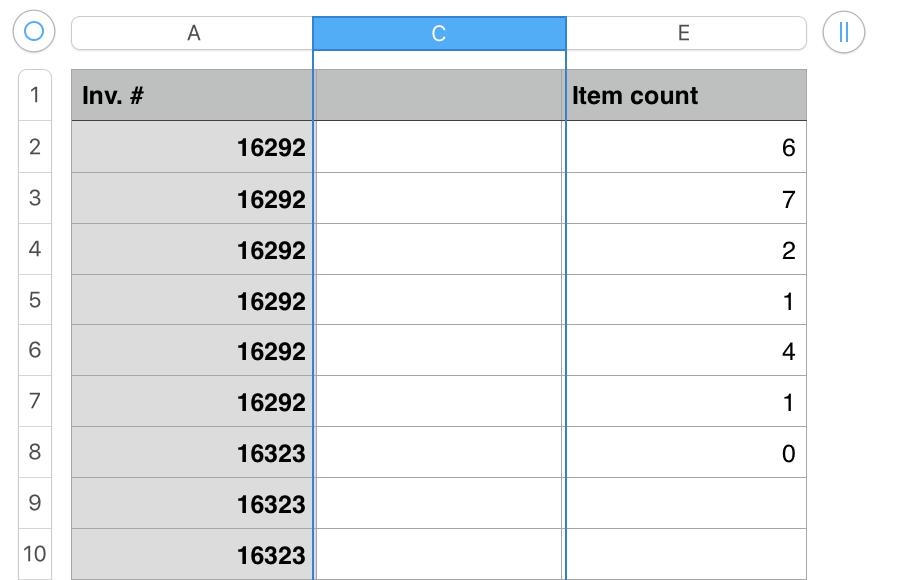Select column C header
This screenshot has width=900, height=580.
tap(439, 33)
